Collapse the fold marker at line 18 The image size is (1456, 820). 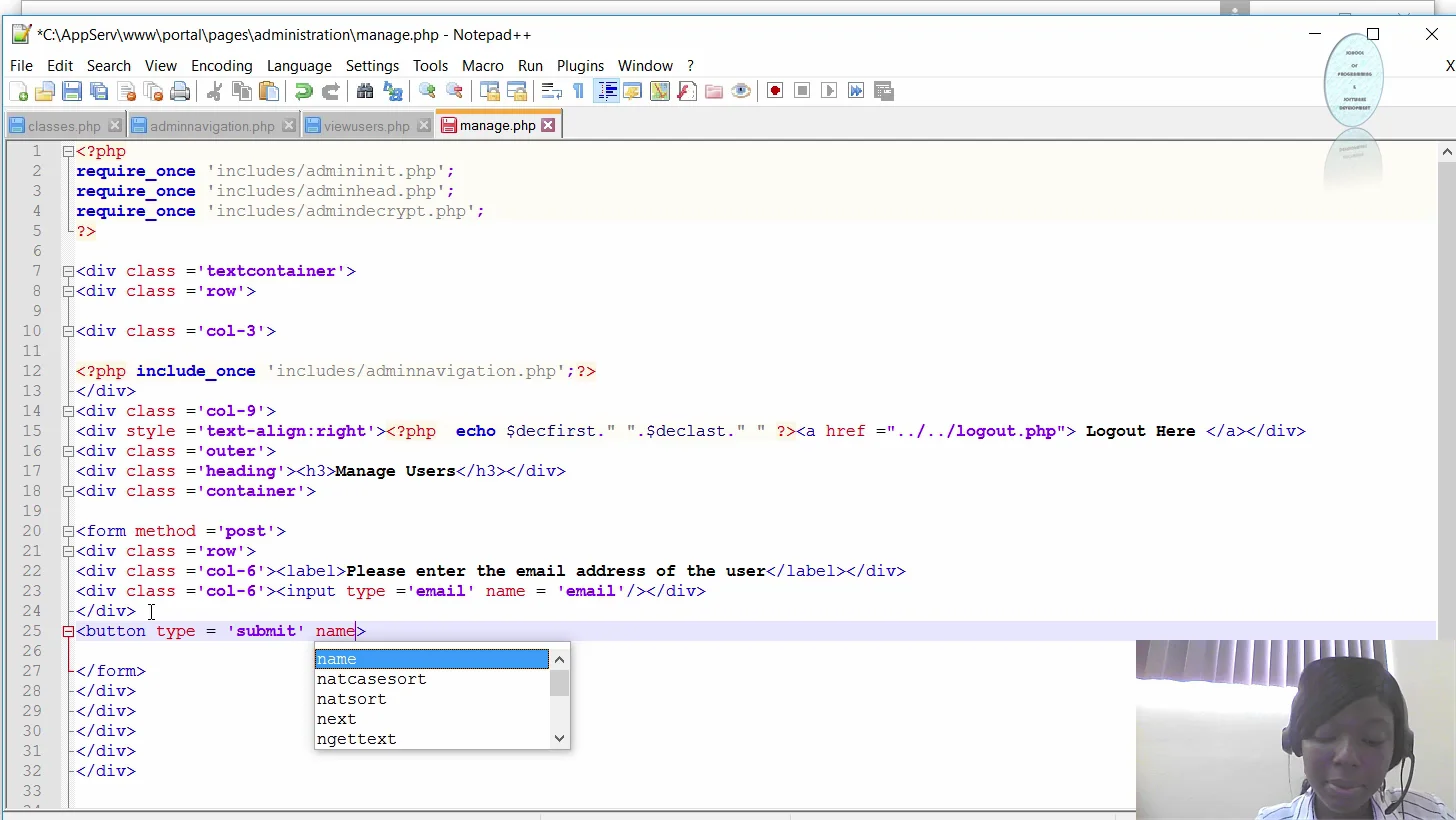tap(68, 491)
